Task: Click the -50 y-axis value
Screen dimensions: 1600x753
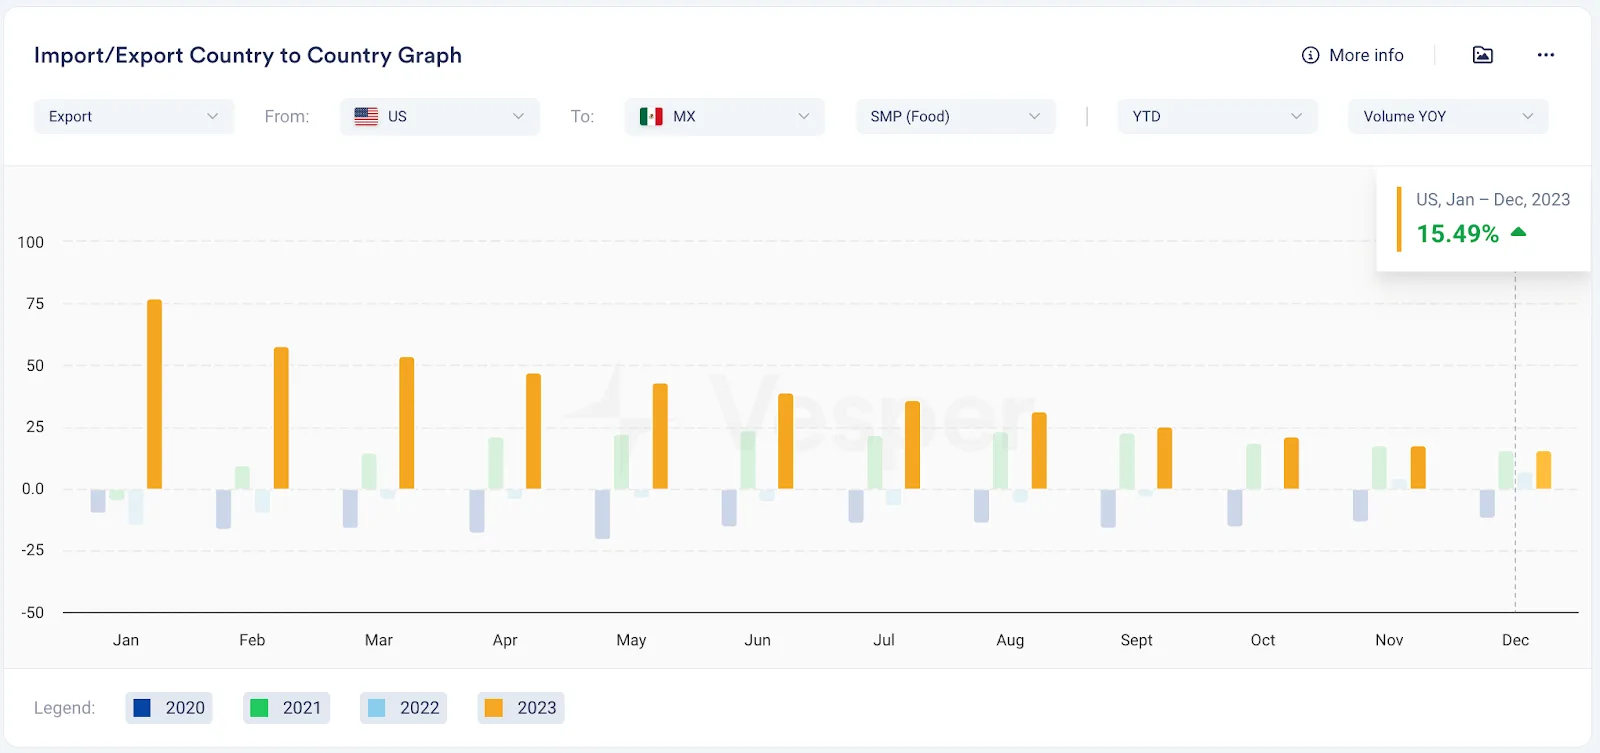Action: [33, 612]
